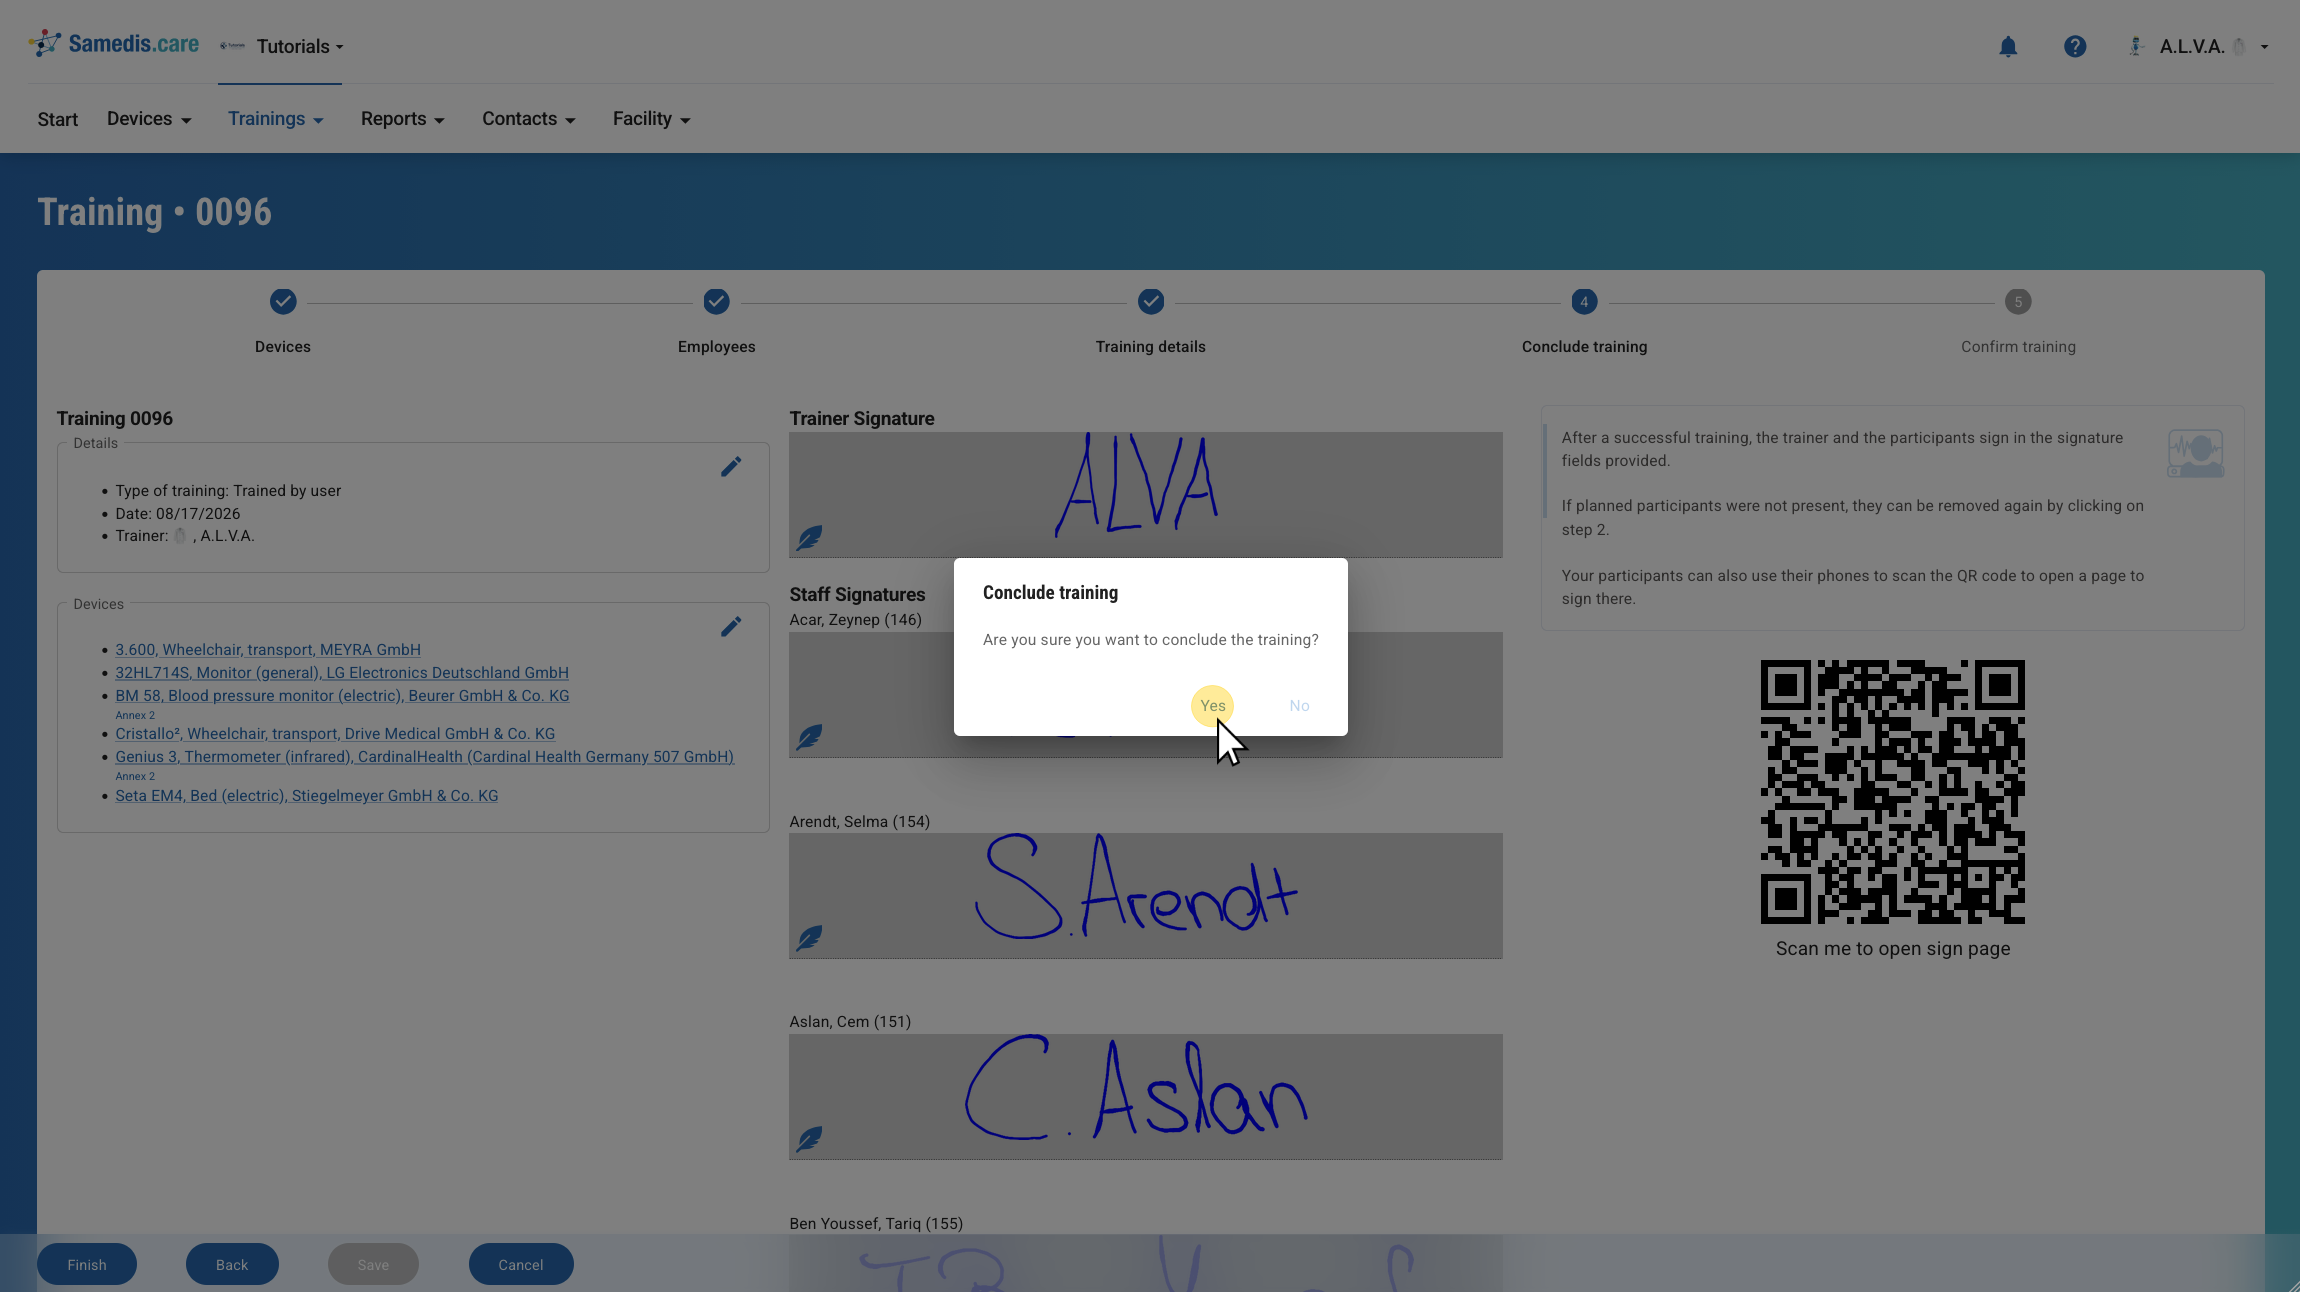Screen dimensions: 2300x1292
Task: Open the A.L.V.A. user account dropdown arrow
Action: coord(2264,47)
